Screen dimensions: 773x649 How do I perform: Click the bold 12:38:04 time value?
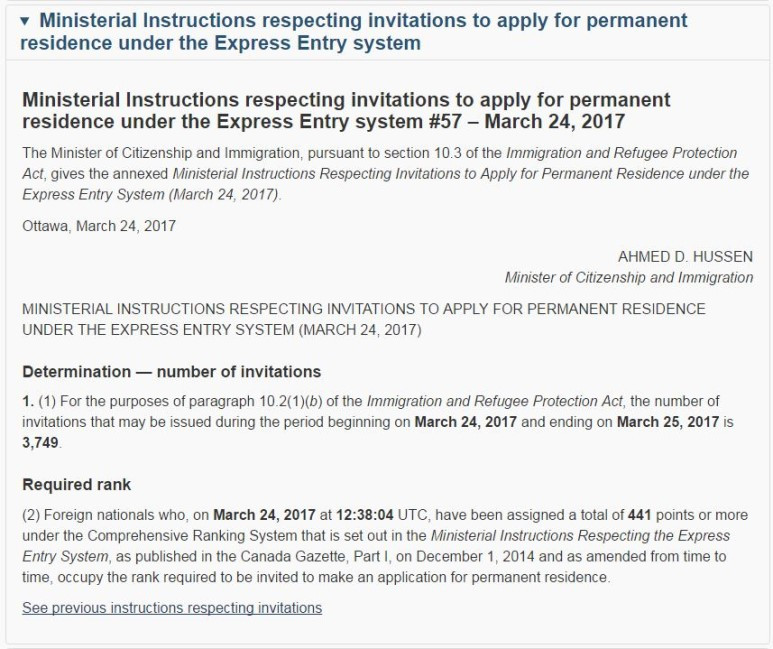coord(365,515)
